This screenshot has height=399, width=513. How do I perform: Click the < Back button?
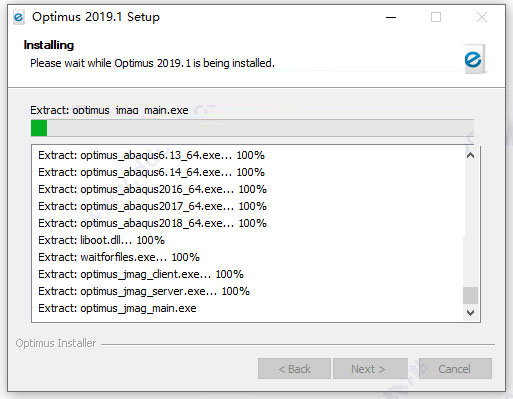tap(294, 369)
